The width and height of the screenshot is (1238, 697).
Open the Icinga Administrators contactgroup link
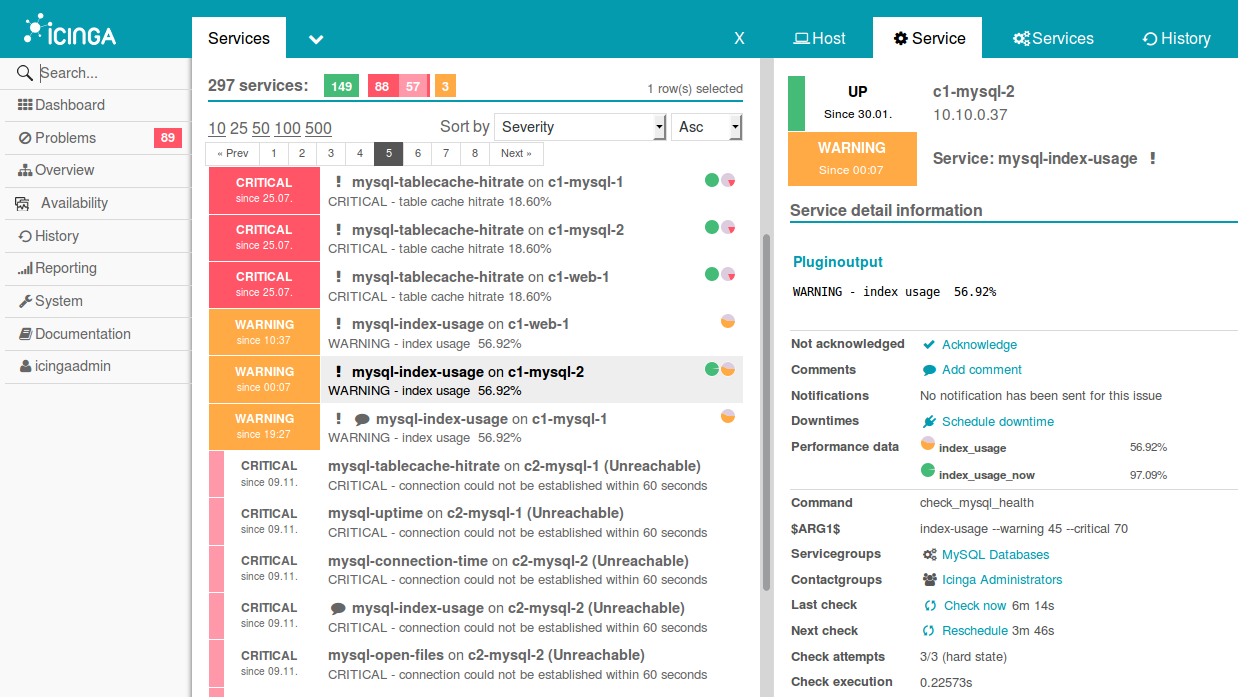pos(1001,580)
